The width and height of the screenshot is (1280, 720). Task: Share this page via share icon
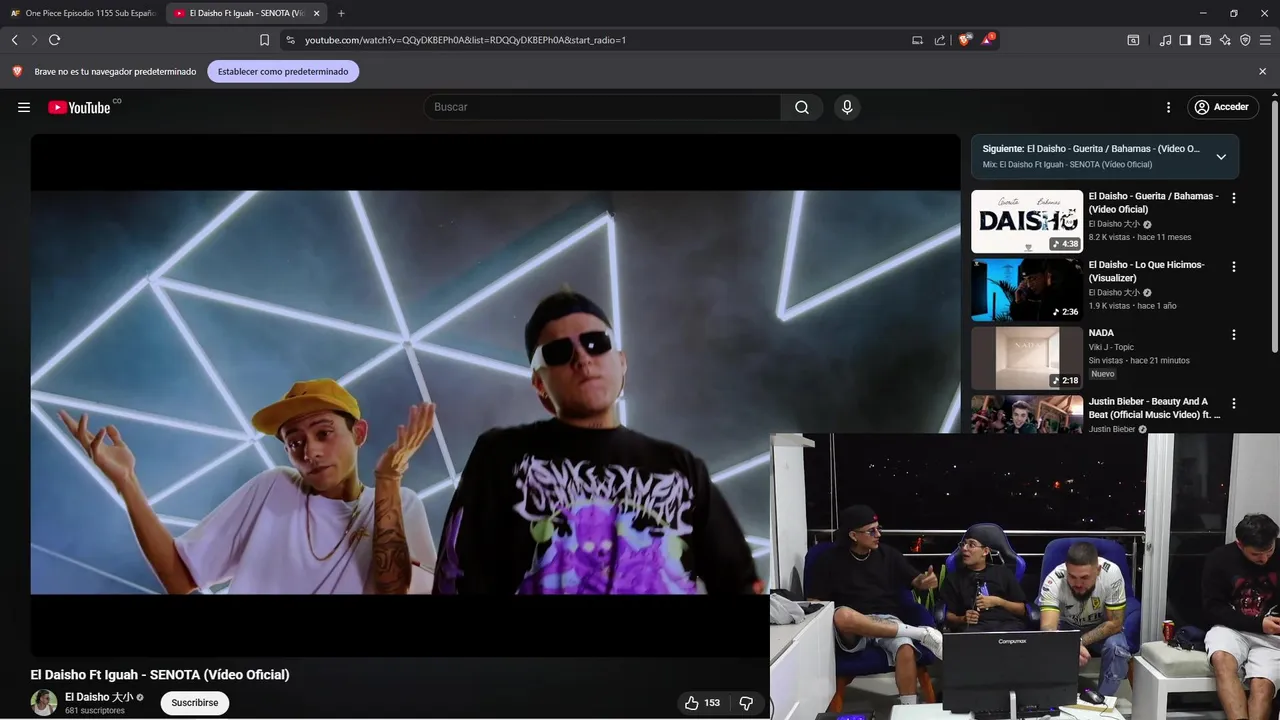(x=940, y=40)
